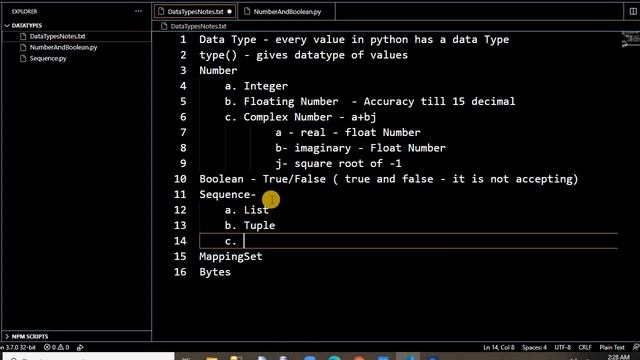Viewport: 640px width, 360px height.
Task: Click the taskbar clock showing 2:28 AM
Action: pos(618,357)
